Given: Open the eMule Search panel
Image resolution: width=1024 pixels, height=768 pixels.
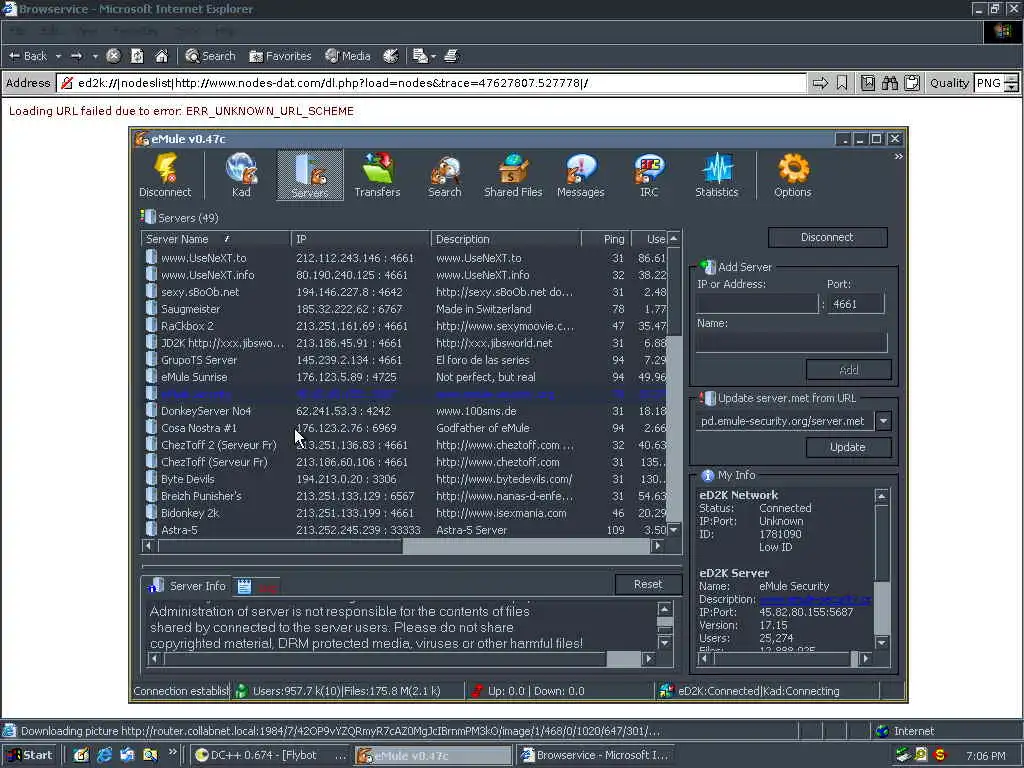Looking at the screenshot, I should [444, 175].
